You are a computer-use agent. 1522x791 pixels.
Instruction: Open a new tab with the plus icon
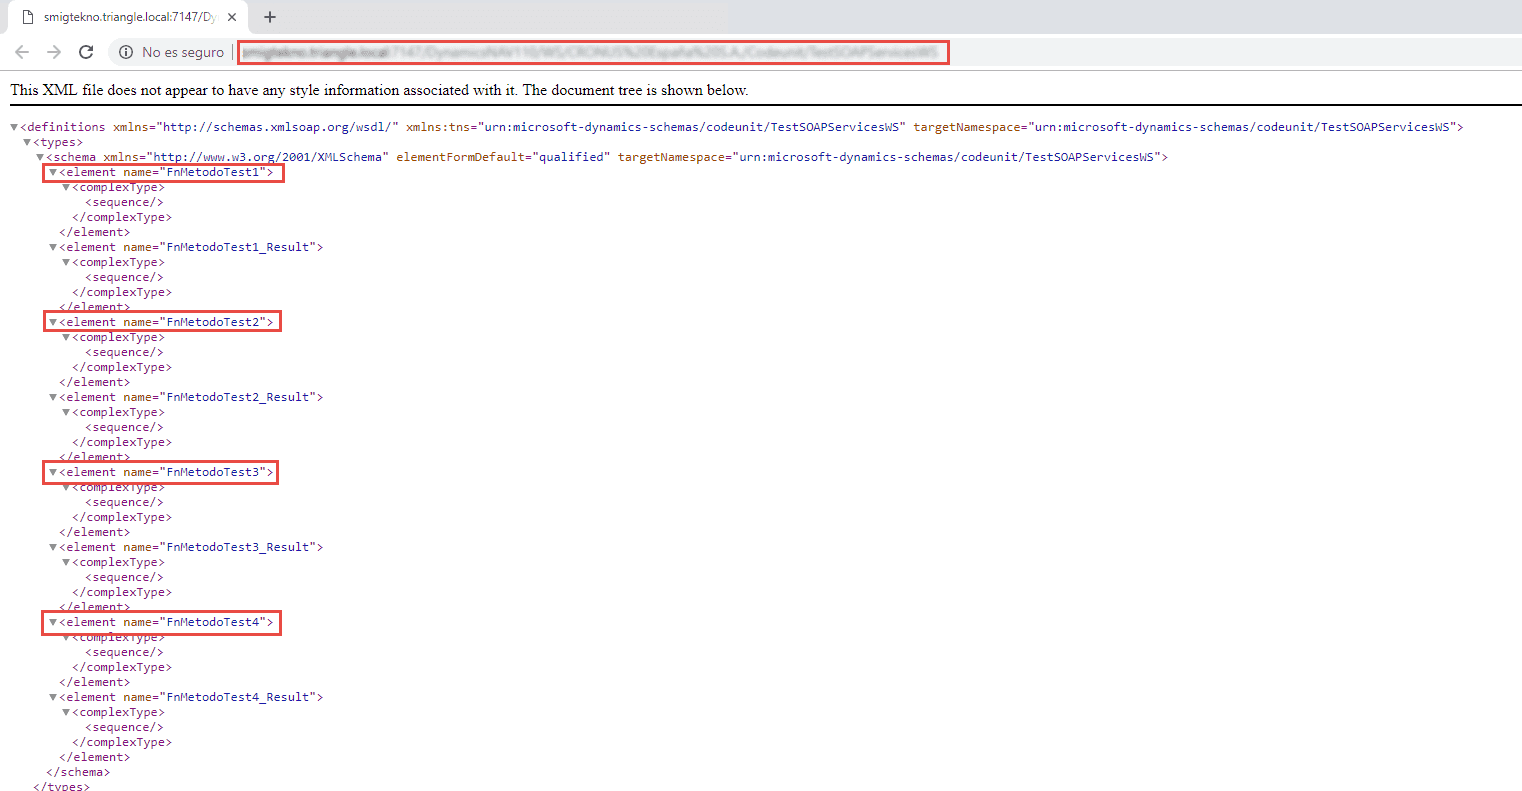270,17
